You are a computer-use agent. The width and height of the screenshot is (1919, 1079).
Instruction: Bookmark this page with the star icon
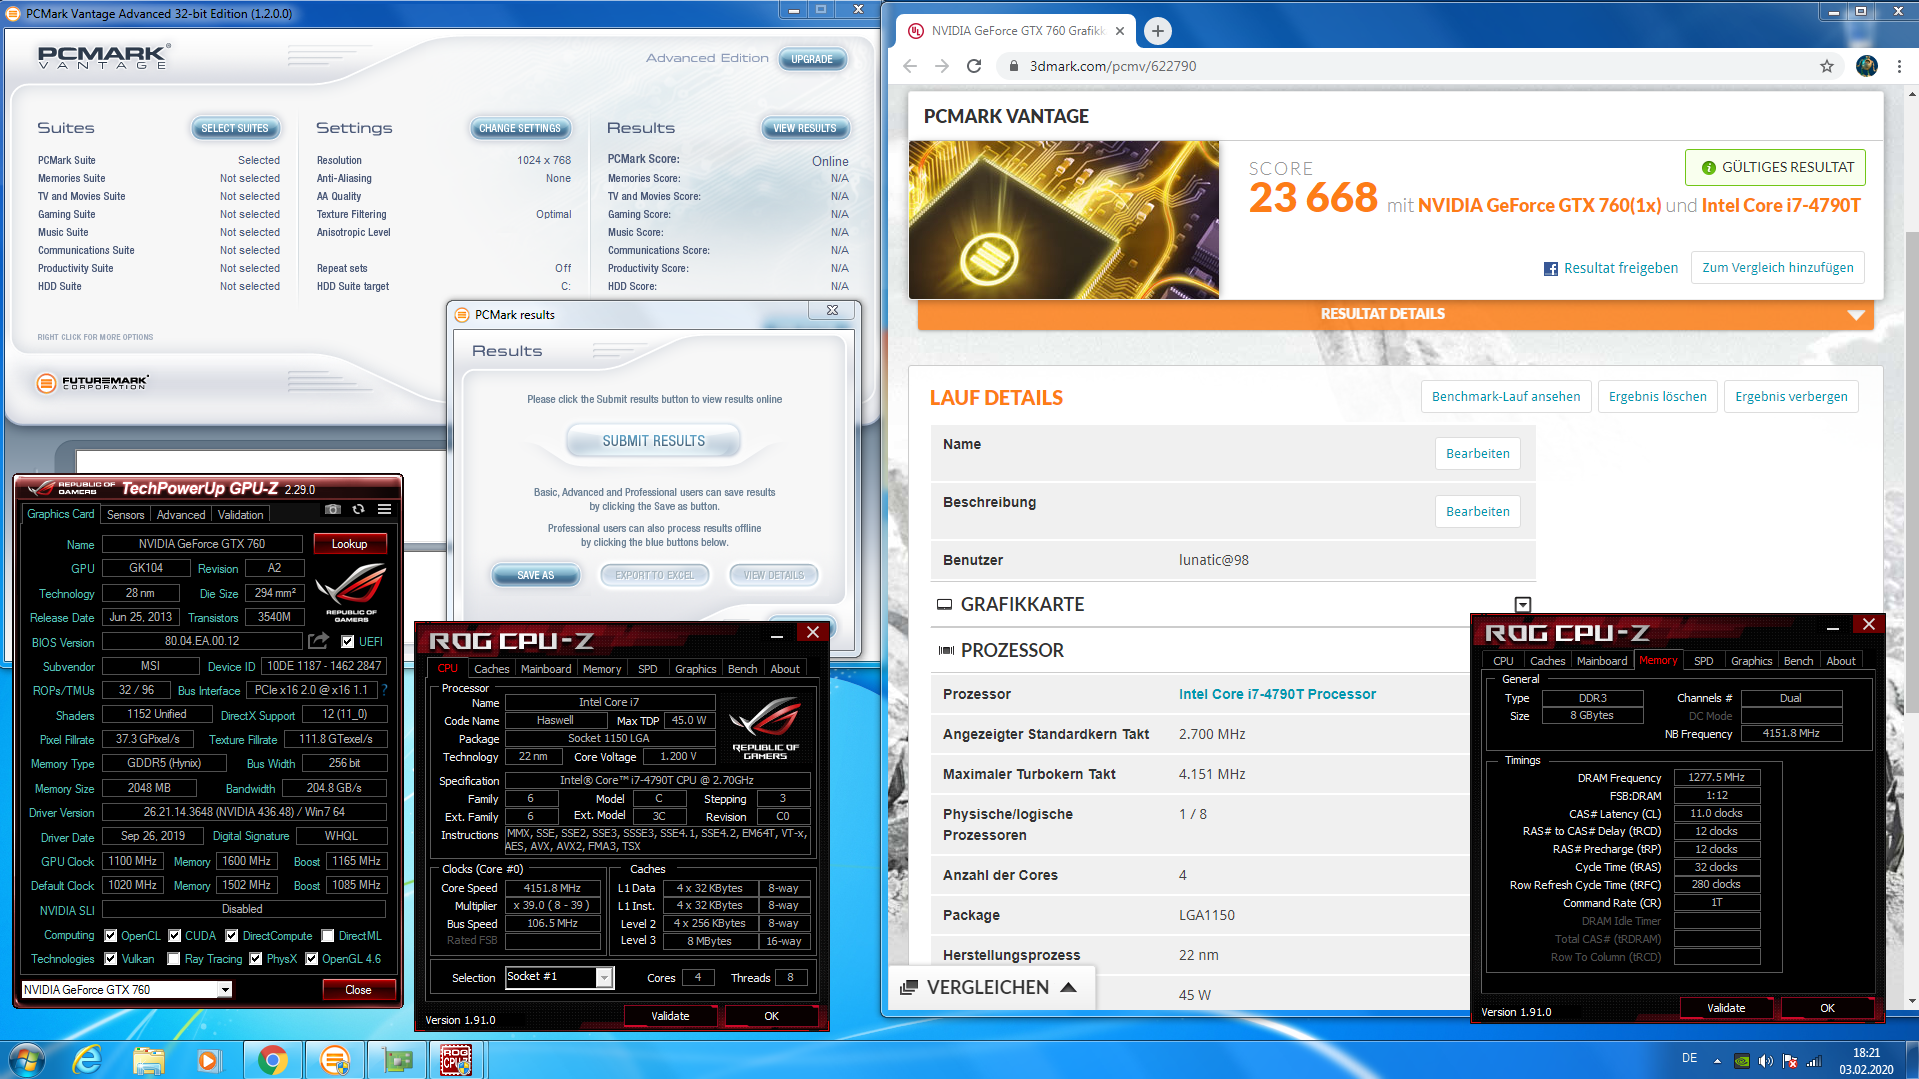1827,66
